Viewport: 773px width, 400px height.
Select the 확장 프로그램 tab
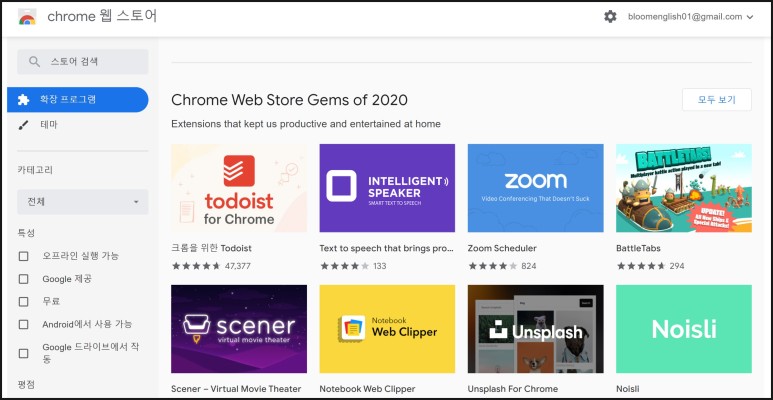pyautogui.click(x=78, y=100)
